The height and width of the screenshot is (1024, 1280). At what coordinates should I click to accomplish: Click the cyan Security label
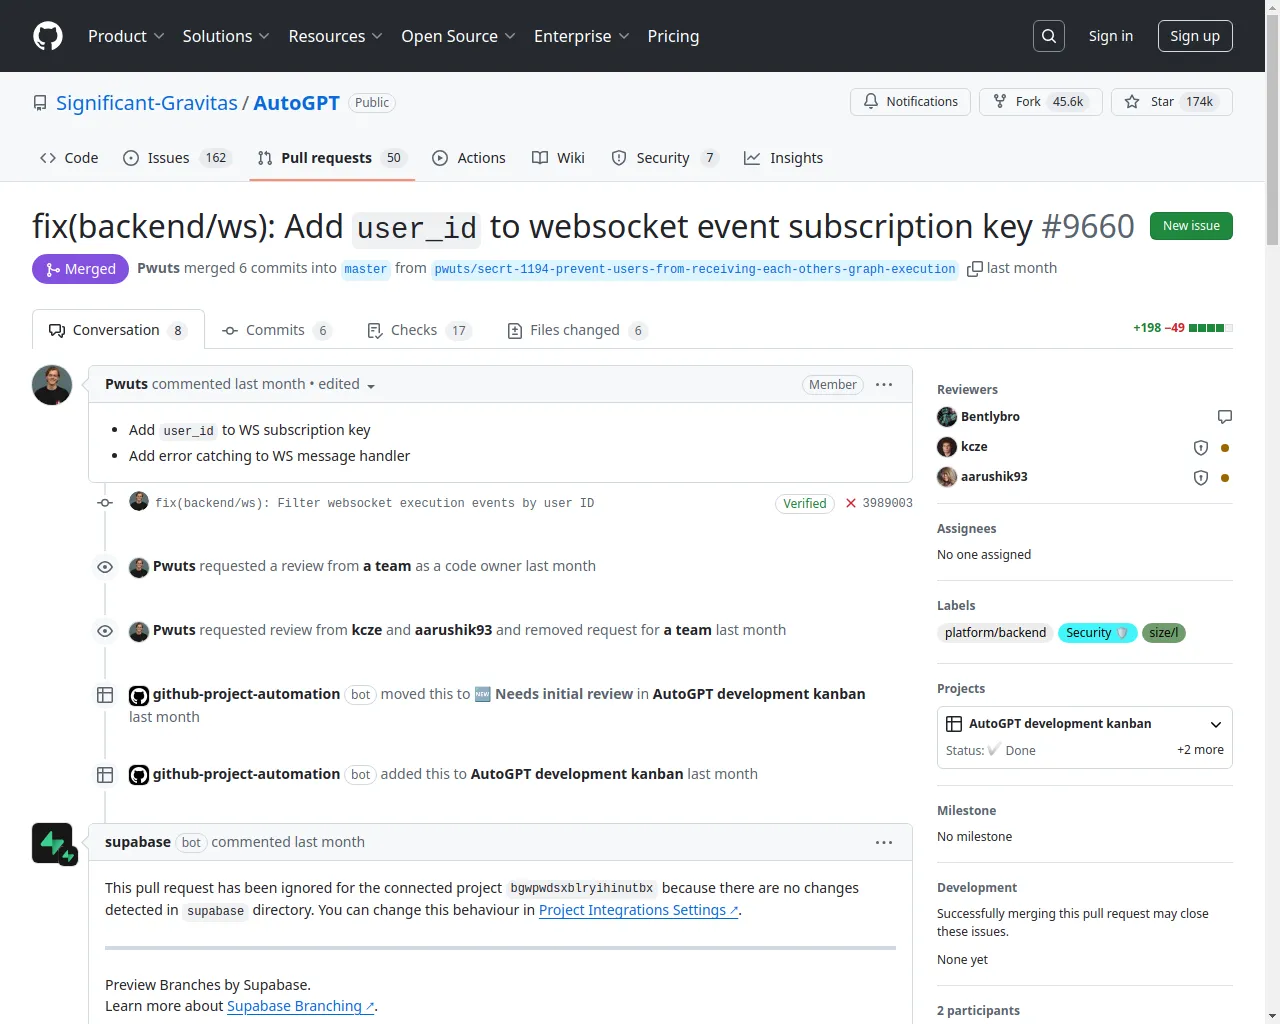coord(1097,633)
